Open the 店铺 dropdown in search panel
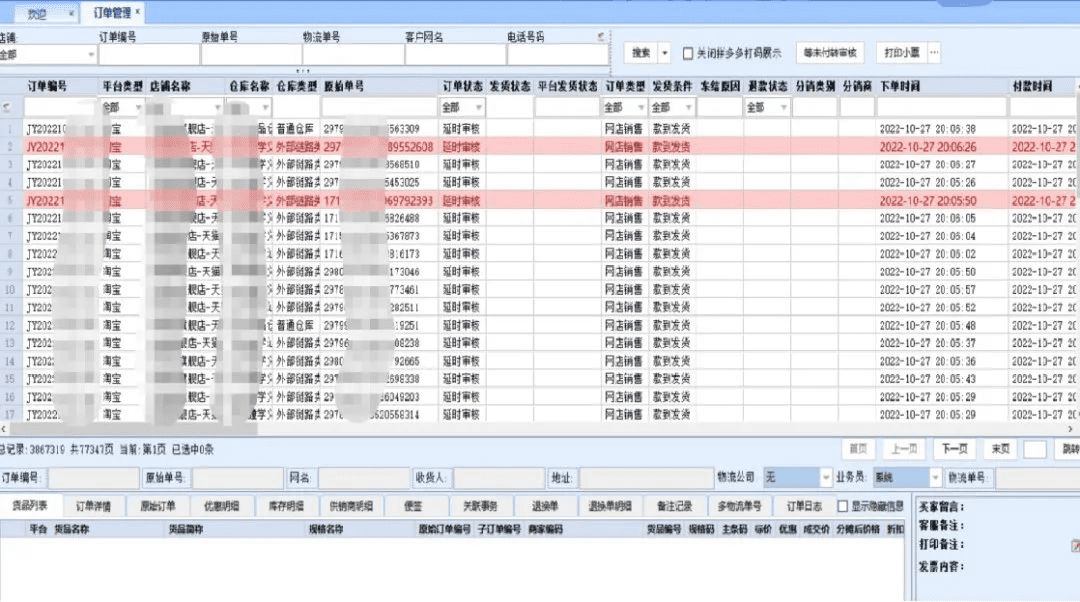Viewport: 1080px width, 602px height. tap(91, 54)
